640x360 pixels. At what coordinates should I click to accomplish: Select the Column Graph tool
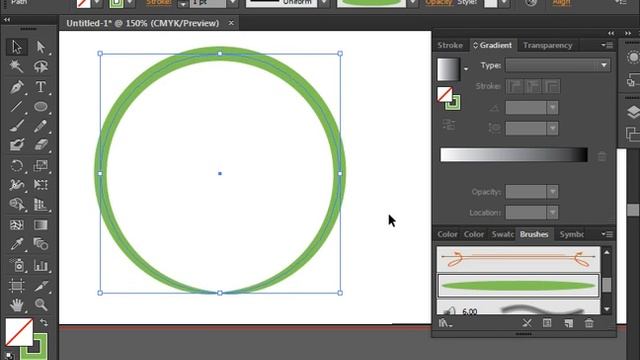(40, 265)
